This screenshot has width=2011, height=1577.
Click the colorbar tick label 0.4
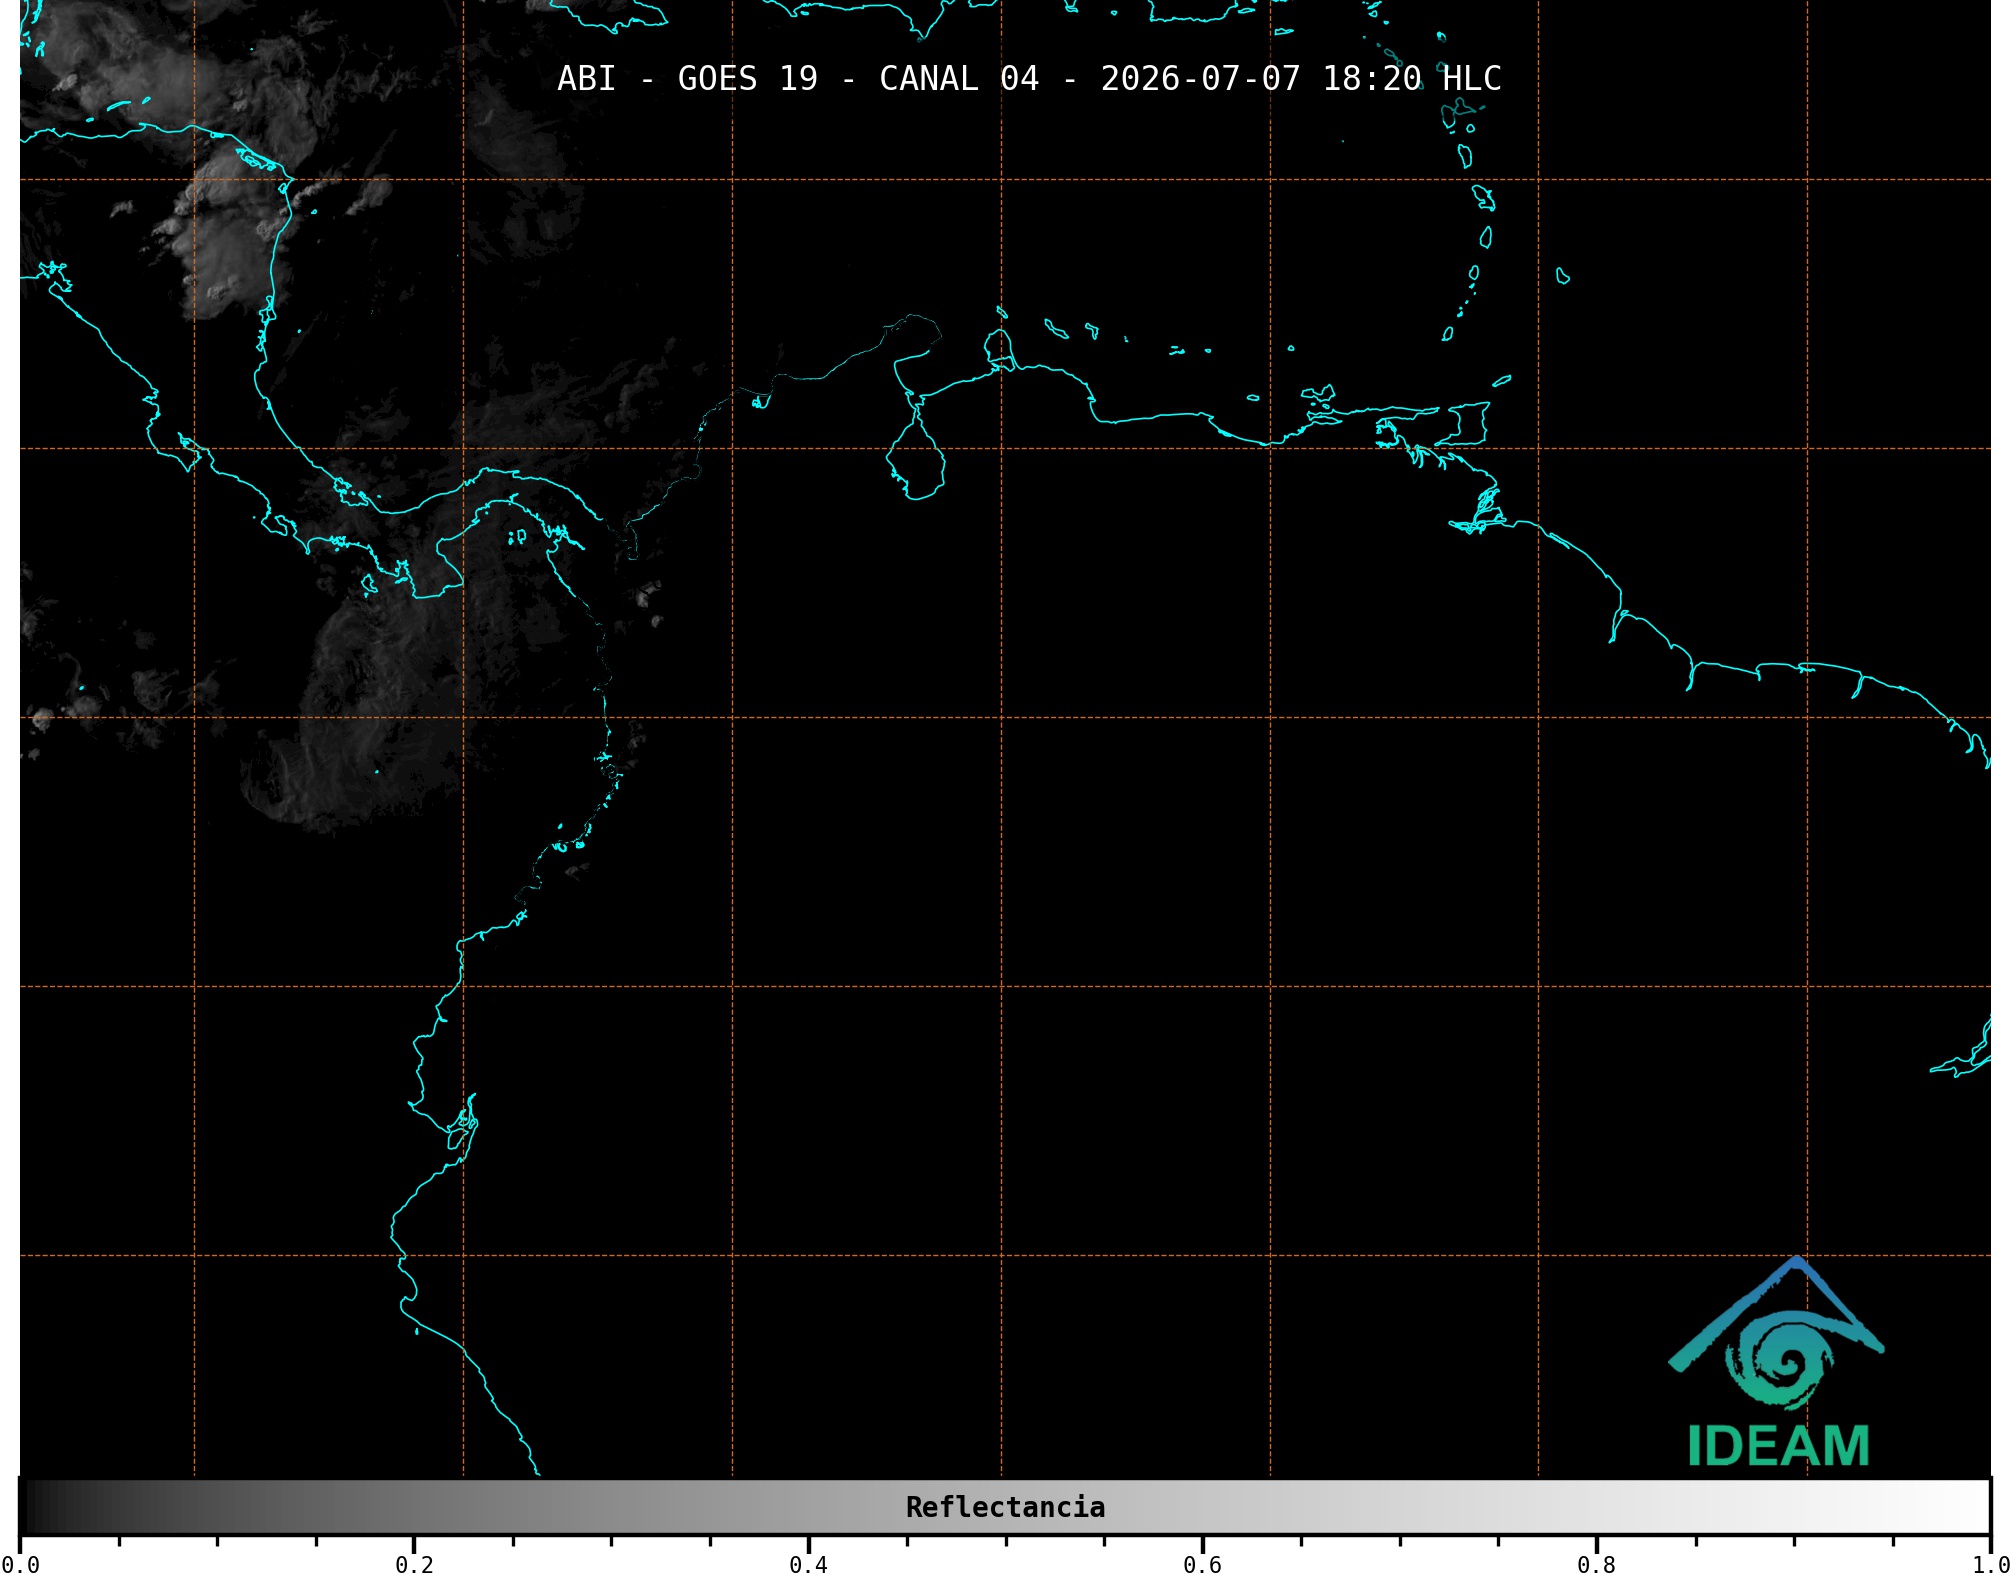[808, 1565]
